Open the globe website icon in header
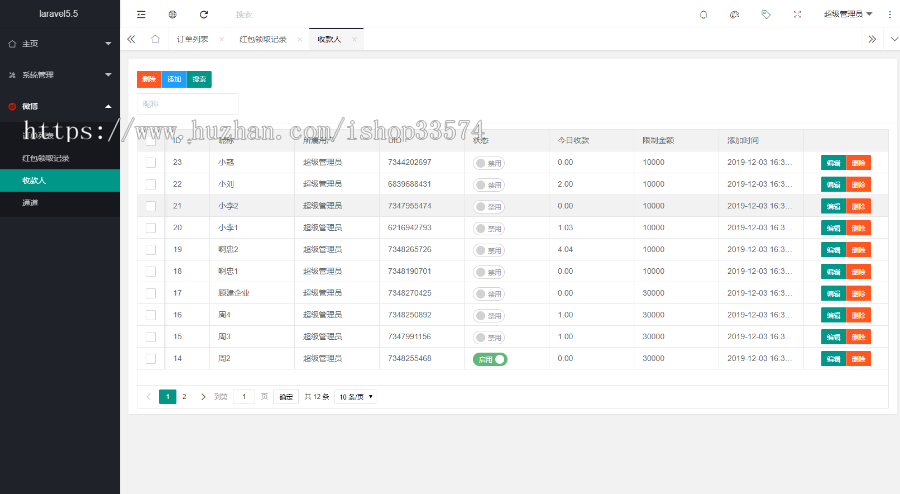Screen dimensions: 900x494 pyautogui.click(x=172, y=14)
